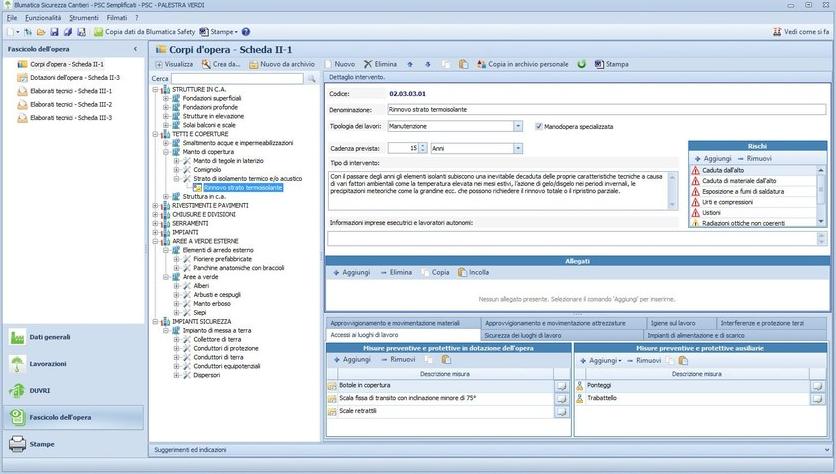The height and width of the screenshot is (474, 836).
Task: Click the move down arrow icon
Action: point(428,64)
